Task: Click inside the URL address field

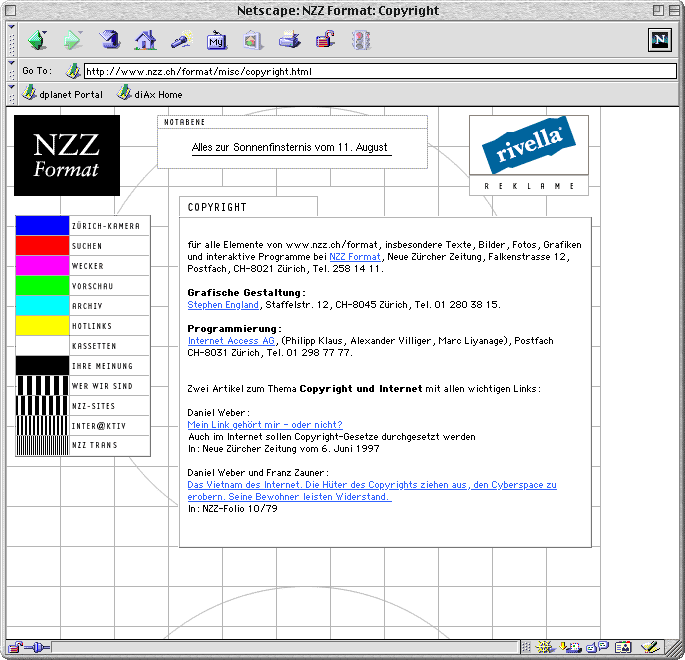Action: pyautogui.click(x=380, y=71)
